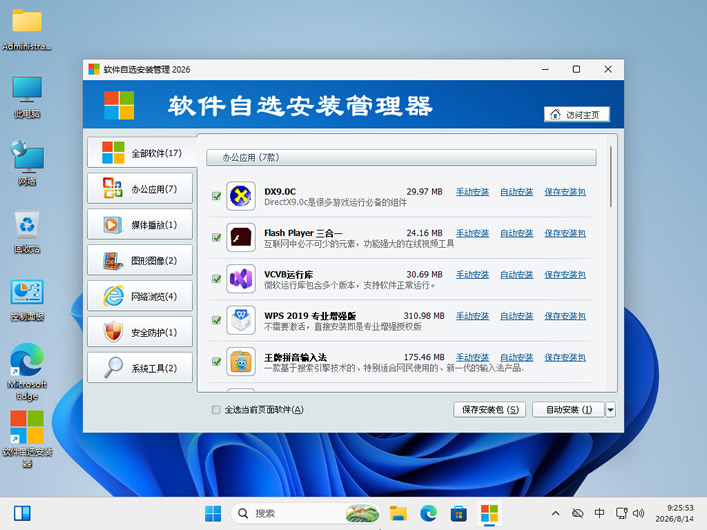Open File Explorer from the taskbar
This screenshot has height=530, width=707.
[x=398, y=513]
